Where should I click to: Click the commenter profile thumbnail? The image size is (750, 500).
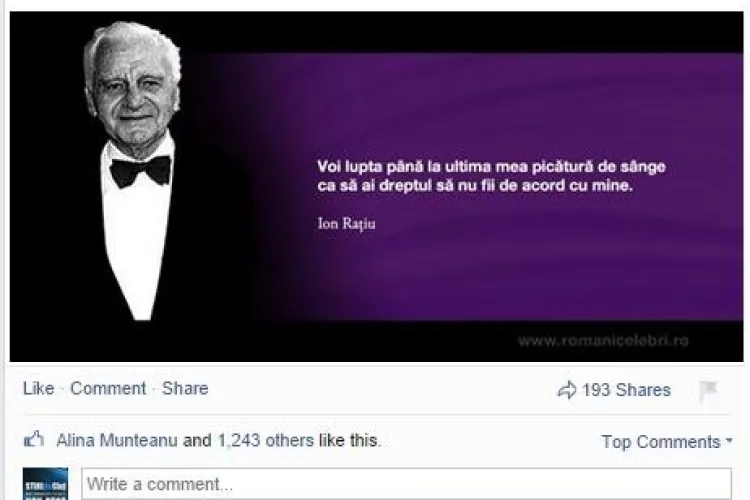pos(45,484)
